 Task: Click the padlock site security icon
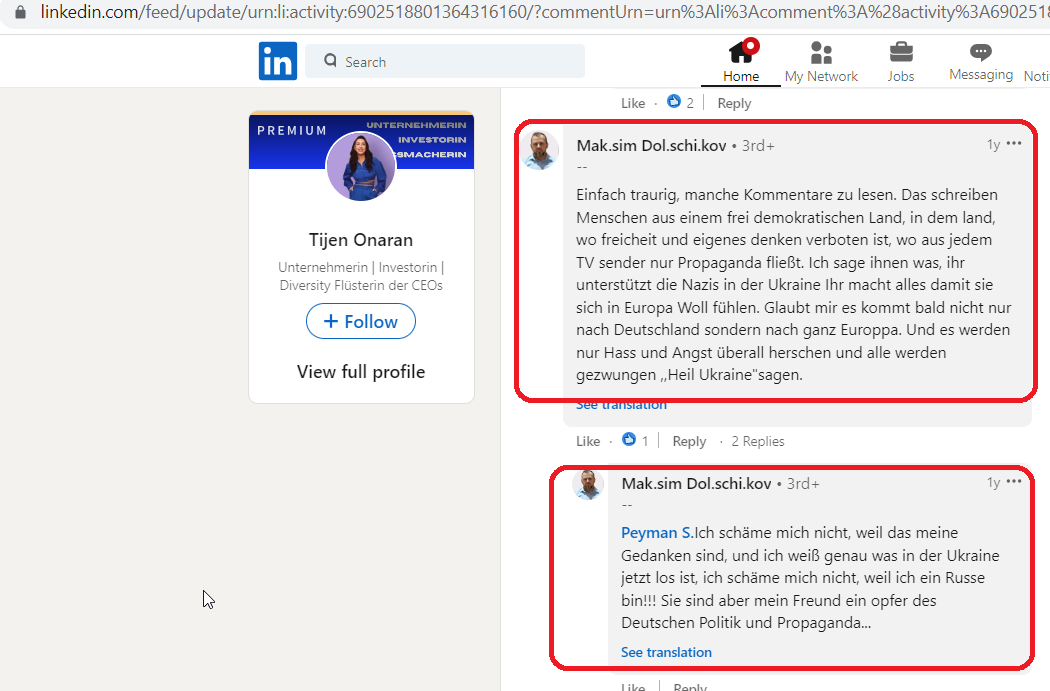21,12
